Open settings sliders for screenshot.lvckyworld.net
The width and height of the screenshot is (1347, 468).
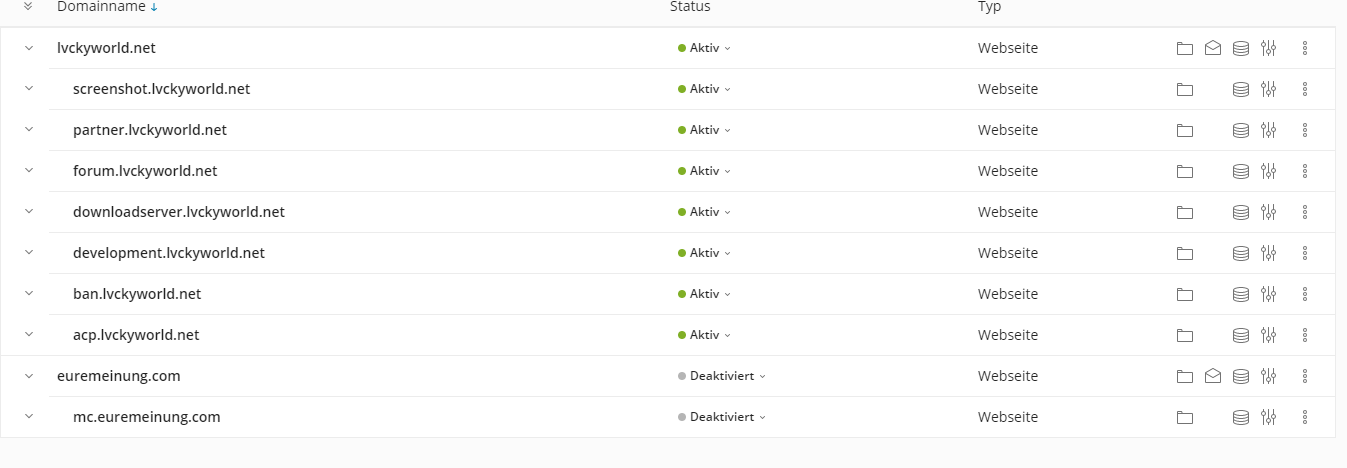click(x=1269, y=89)
